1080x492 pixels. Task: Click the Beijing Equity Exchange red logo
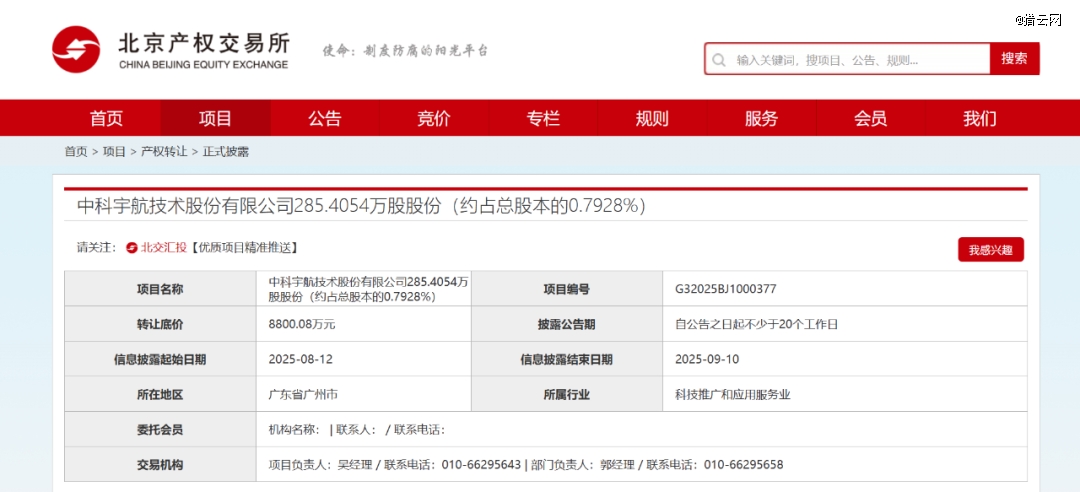pos(76,50)
